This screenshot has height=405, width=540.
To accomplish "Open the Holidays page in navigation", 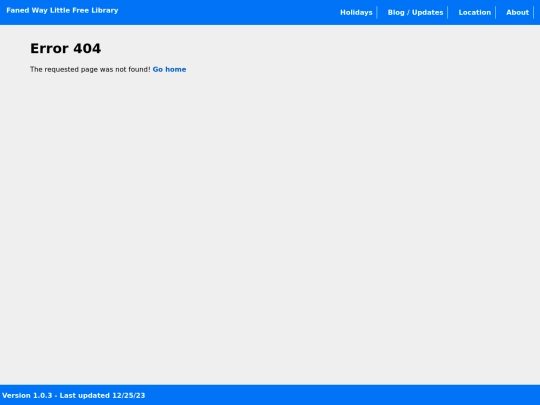I will [356, 12].
